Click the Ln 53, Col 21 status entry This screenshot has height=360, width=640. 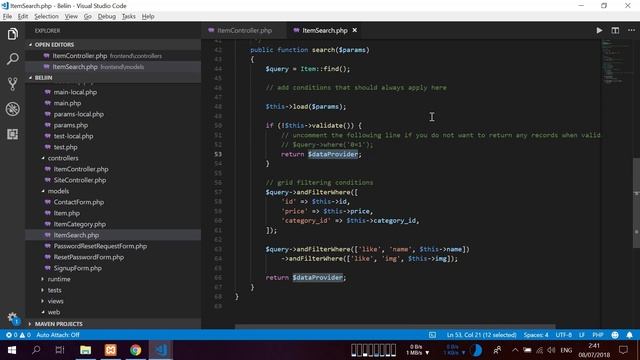pos(481,335)
